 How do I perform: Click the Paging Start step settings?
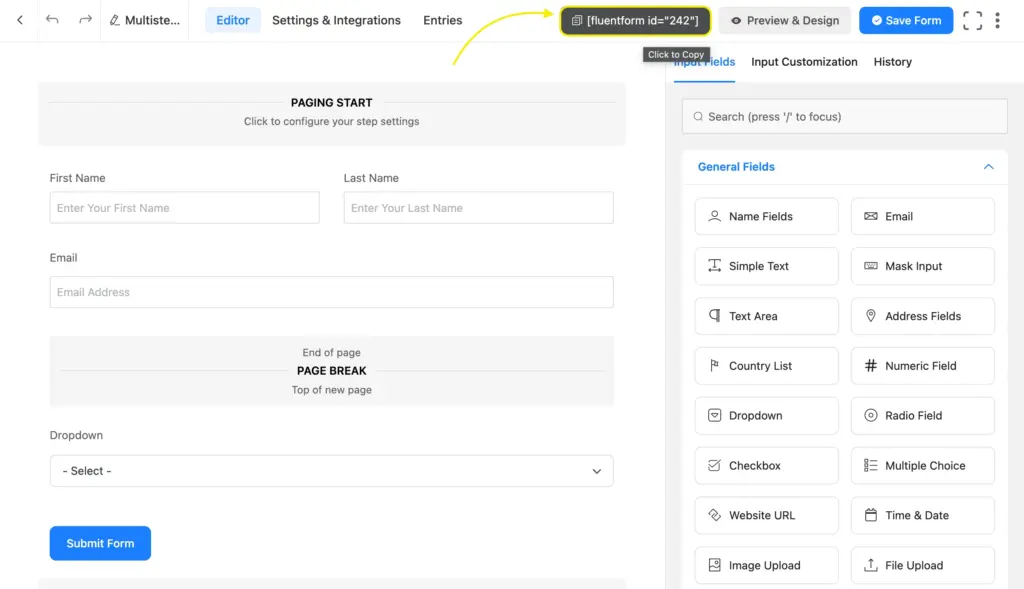click(331, 112)
